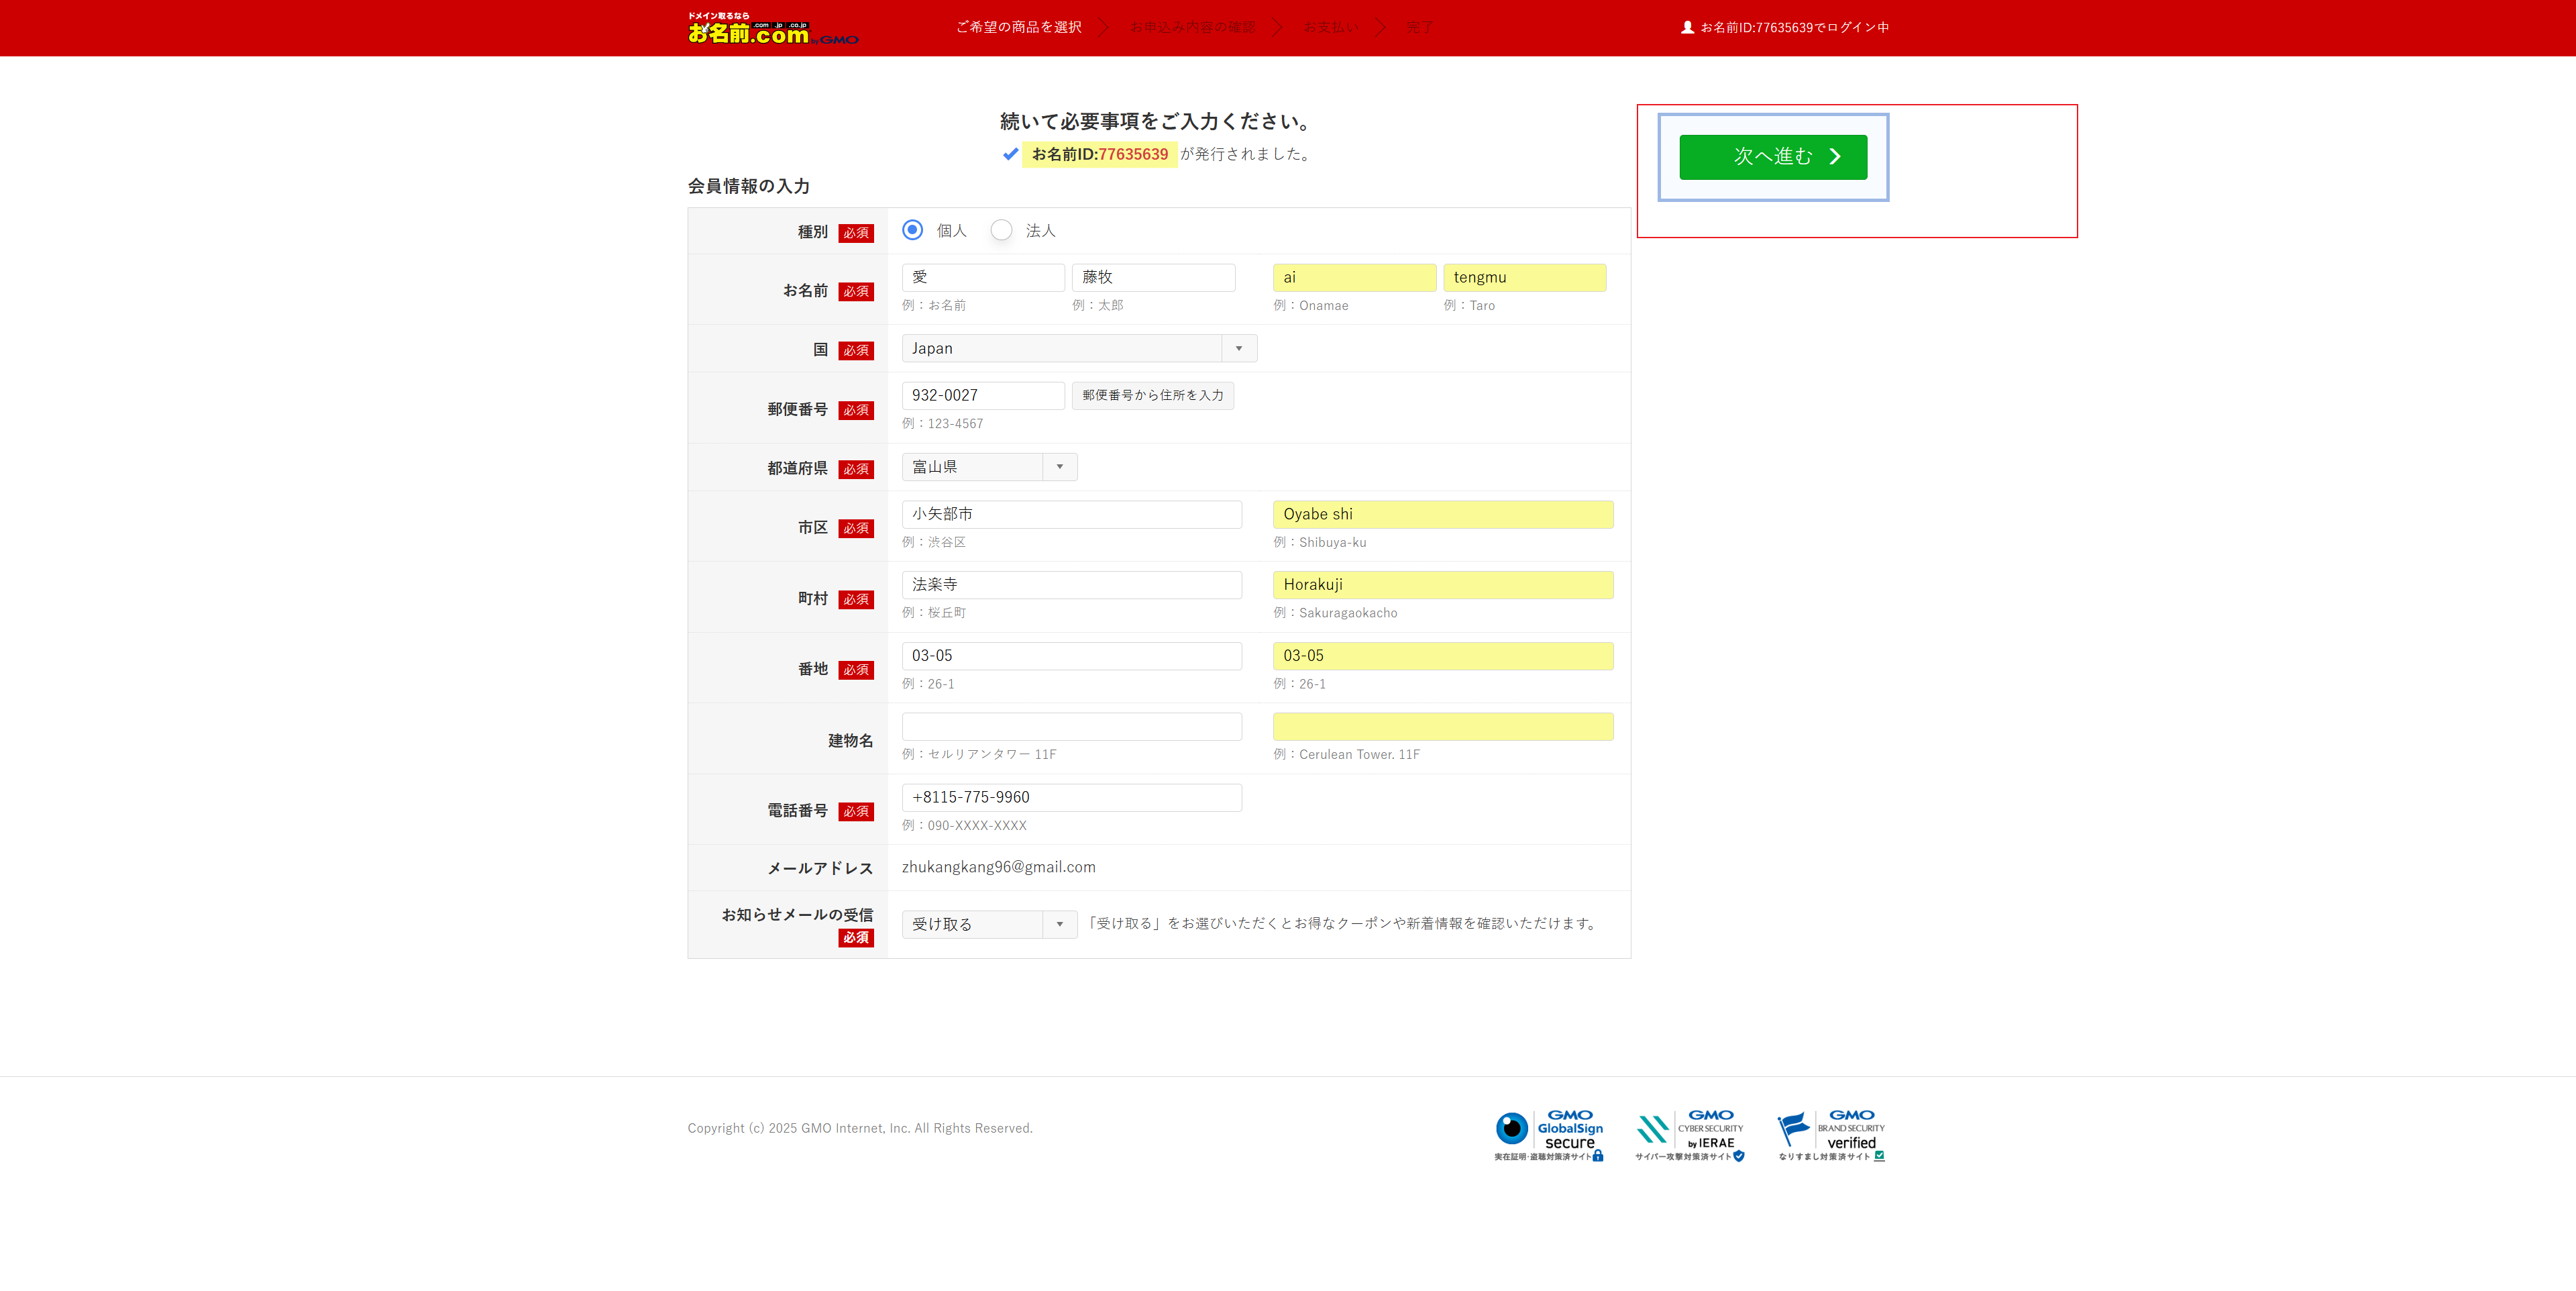Click the お名前.com logo
Screen dimensions: 2576x1291
(772, 29)
